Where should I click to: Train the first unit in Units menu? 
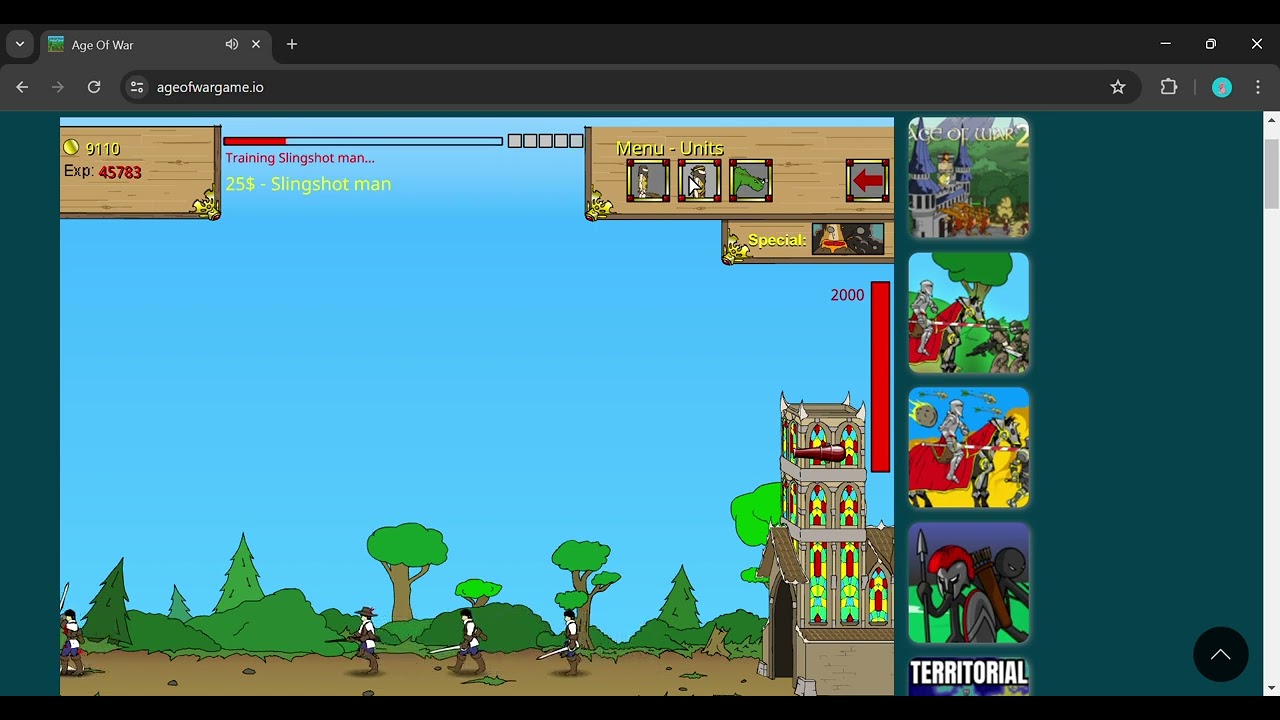coord(648,181)
